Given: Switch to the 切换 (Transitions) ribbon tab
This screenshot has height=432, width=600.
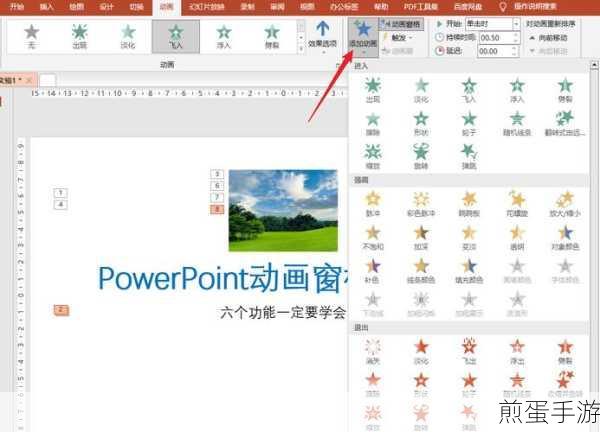Looking at the screenshot, I should coord(136,7).
